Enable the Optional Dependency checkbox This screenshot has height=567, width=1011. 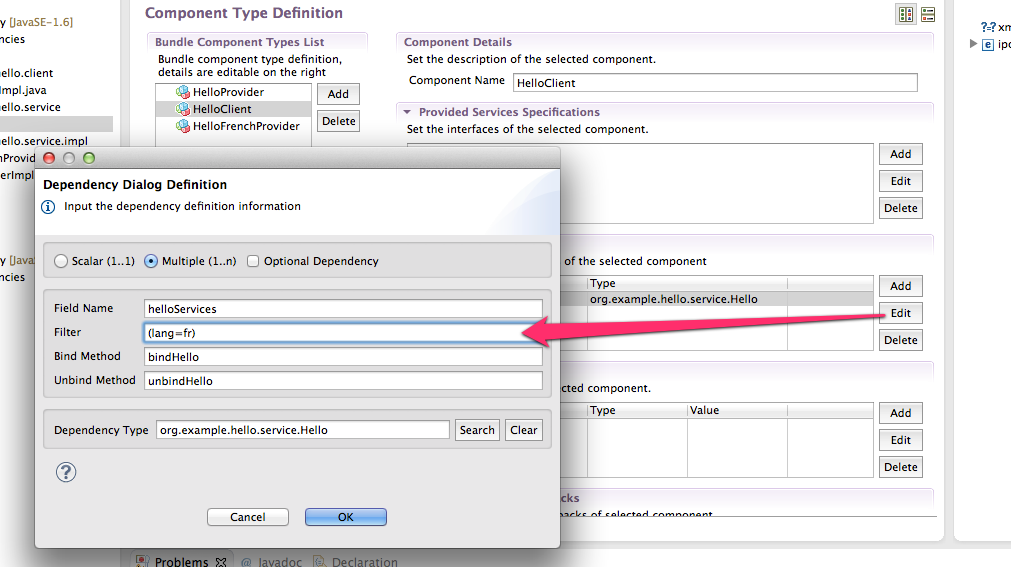253,261
